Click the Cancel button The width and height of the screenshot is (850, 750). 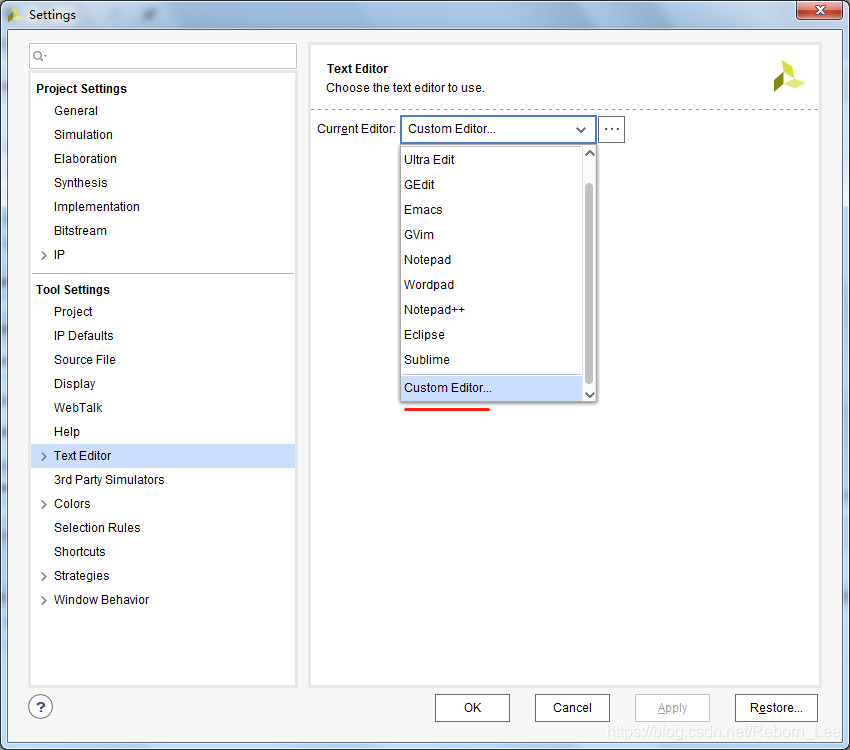pos(572,708)
